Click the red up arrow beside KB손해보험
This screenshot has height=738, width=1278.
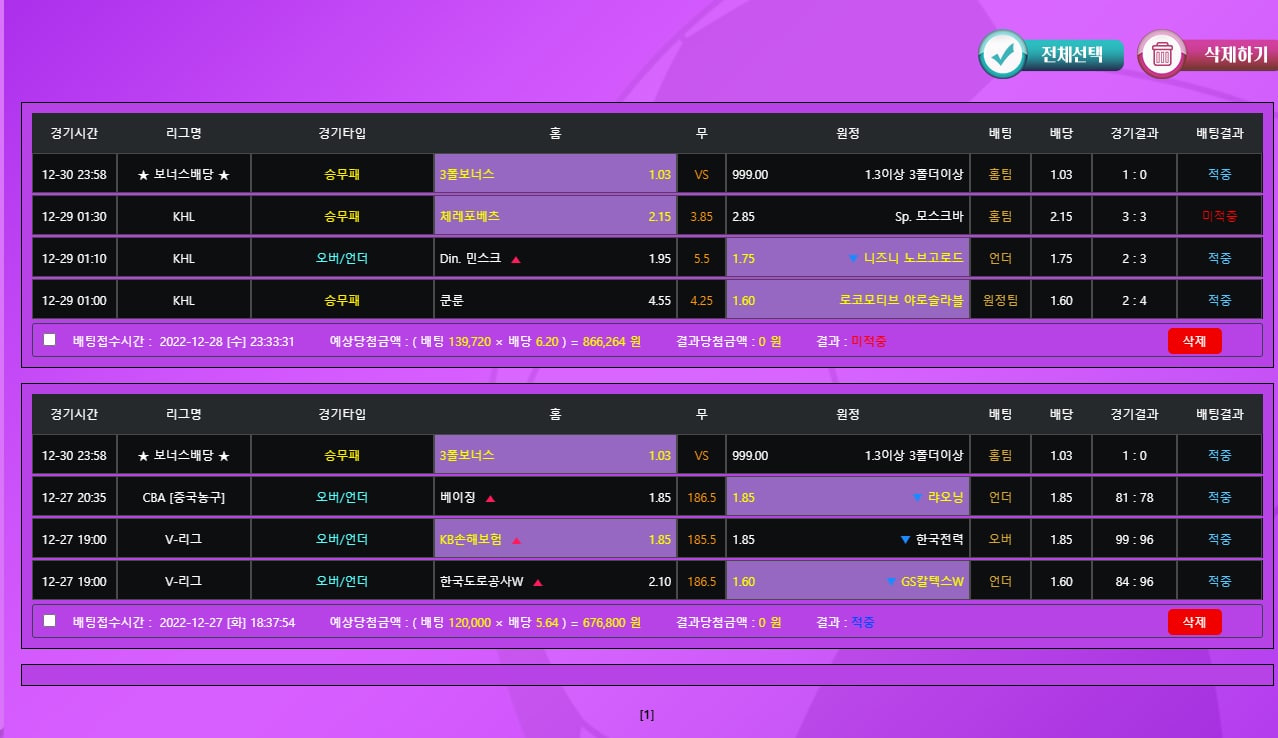(516, 540)
